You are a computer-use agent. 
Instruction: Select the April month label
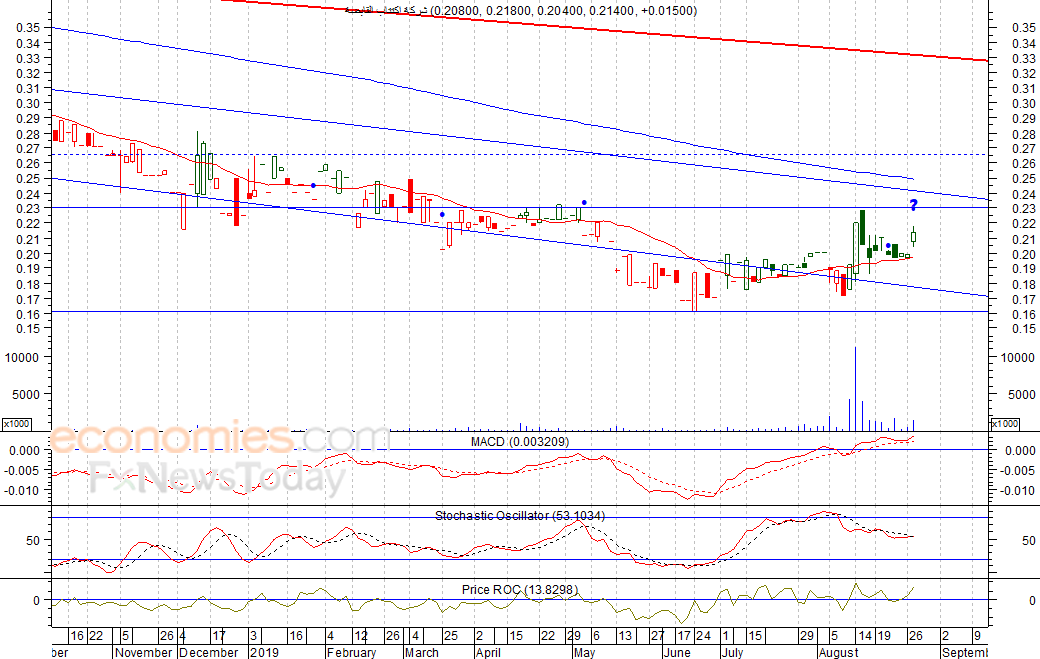tap(488, 652)
